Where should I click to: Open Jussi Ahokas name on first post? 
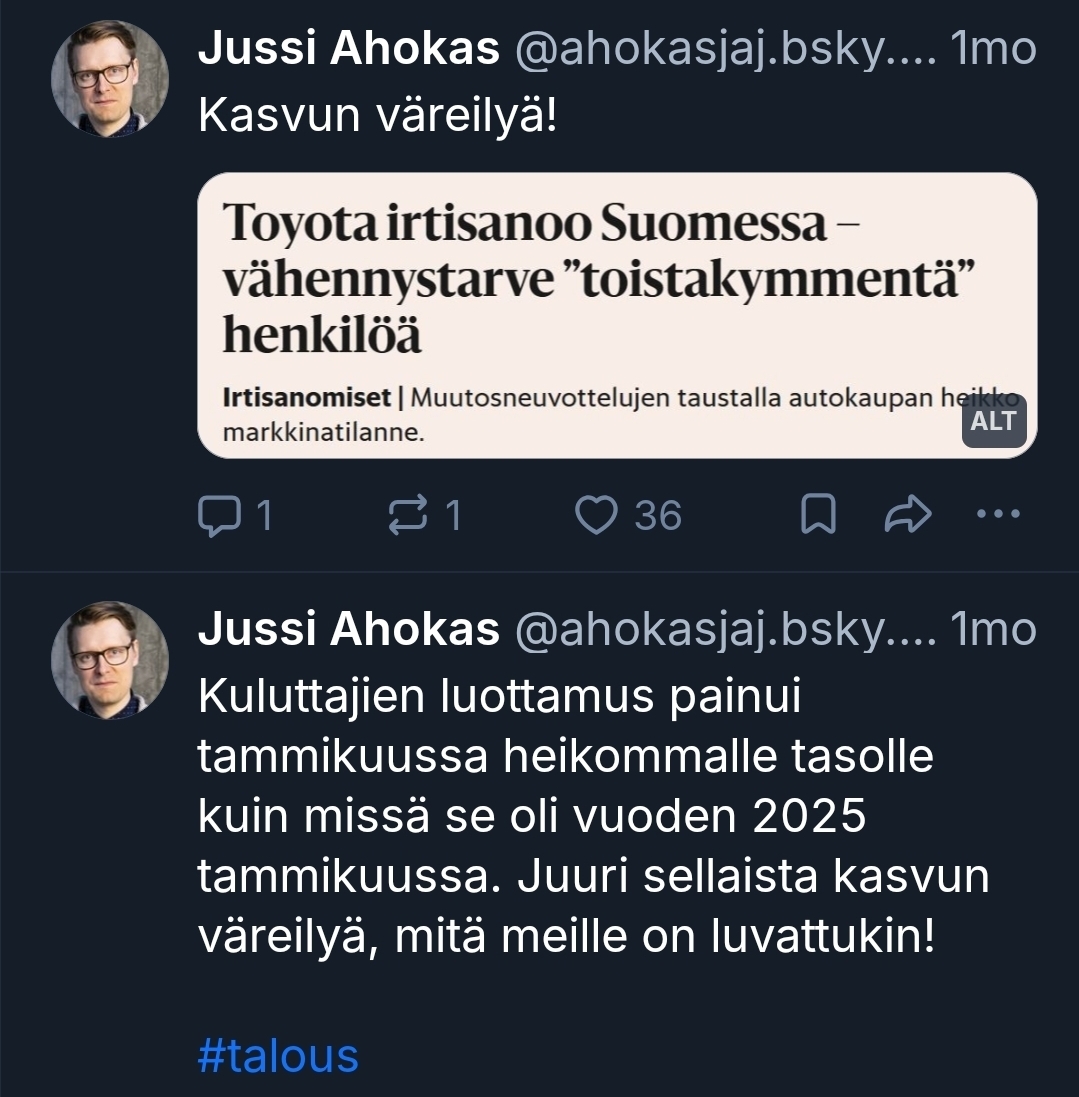348,49
